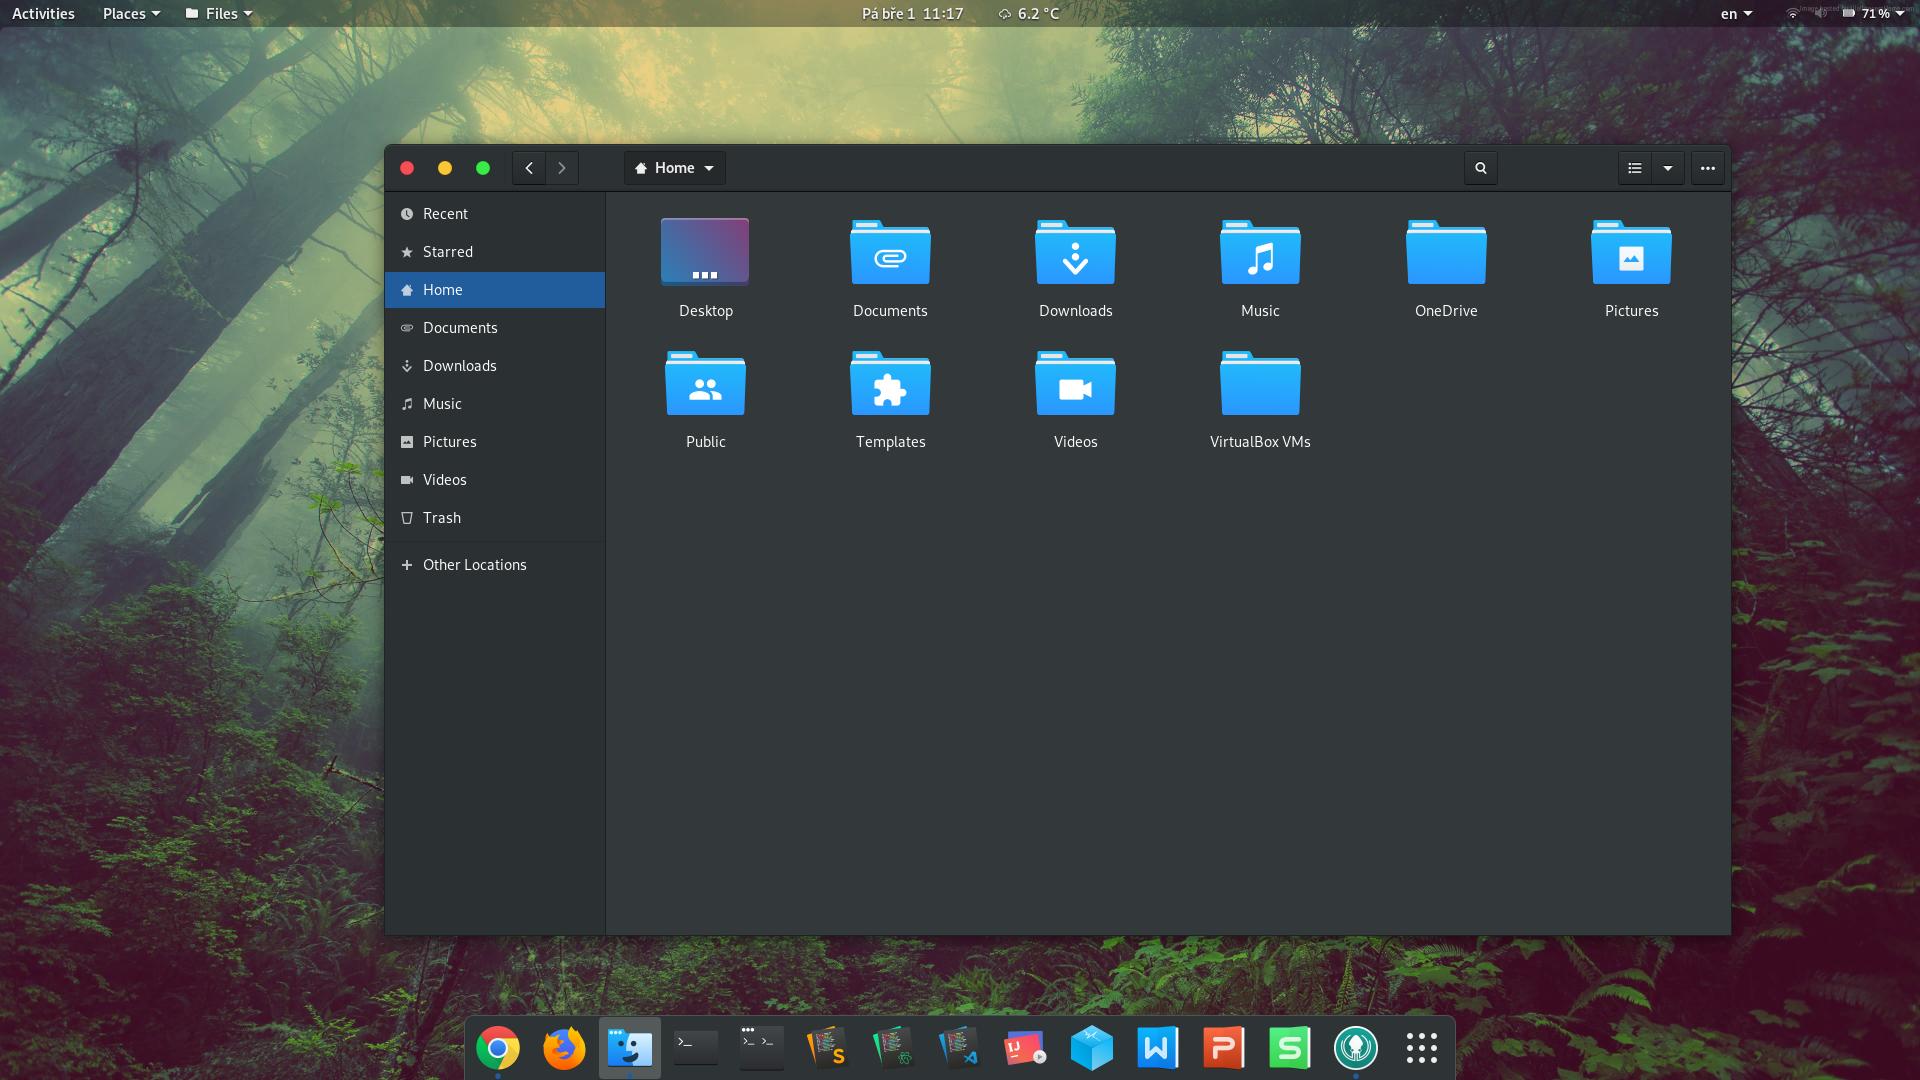1920x1080 pixels.
Task: Click Other Locations in the sidebar
Action: pyautogui.click(x=474, y=565)
